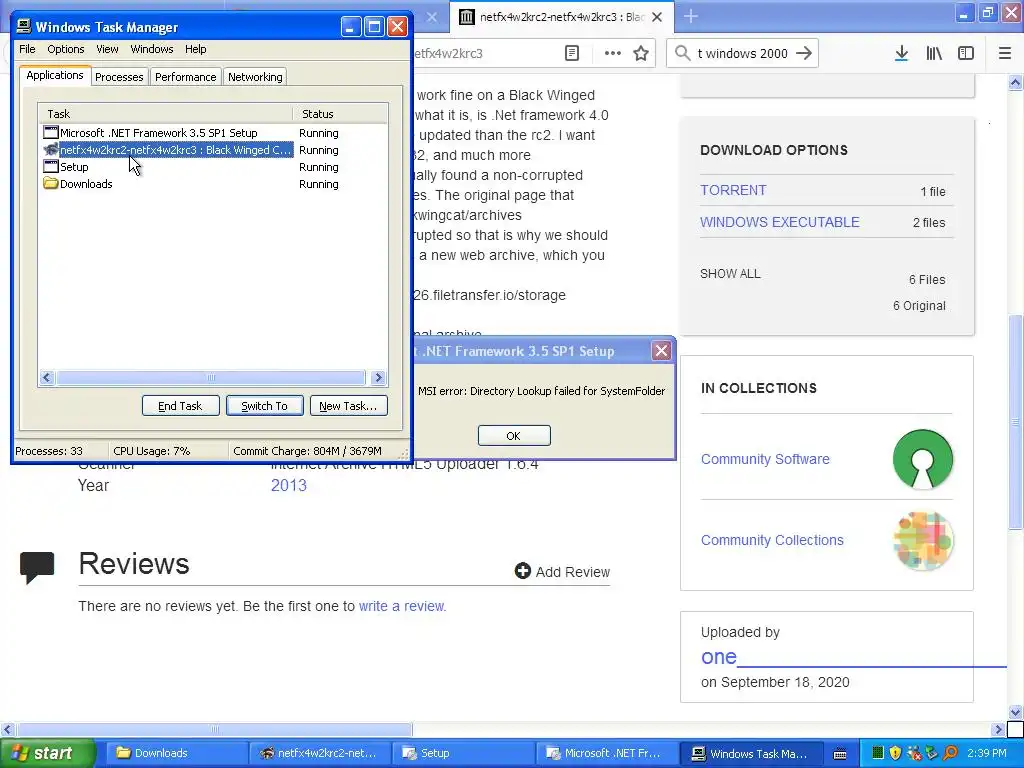This screenshot has height=768, width=1024.
Task: Click the Add Review plus icon
Action: click(522, 571)
